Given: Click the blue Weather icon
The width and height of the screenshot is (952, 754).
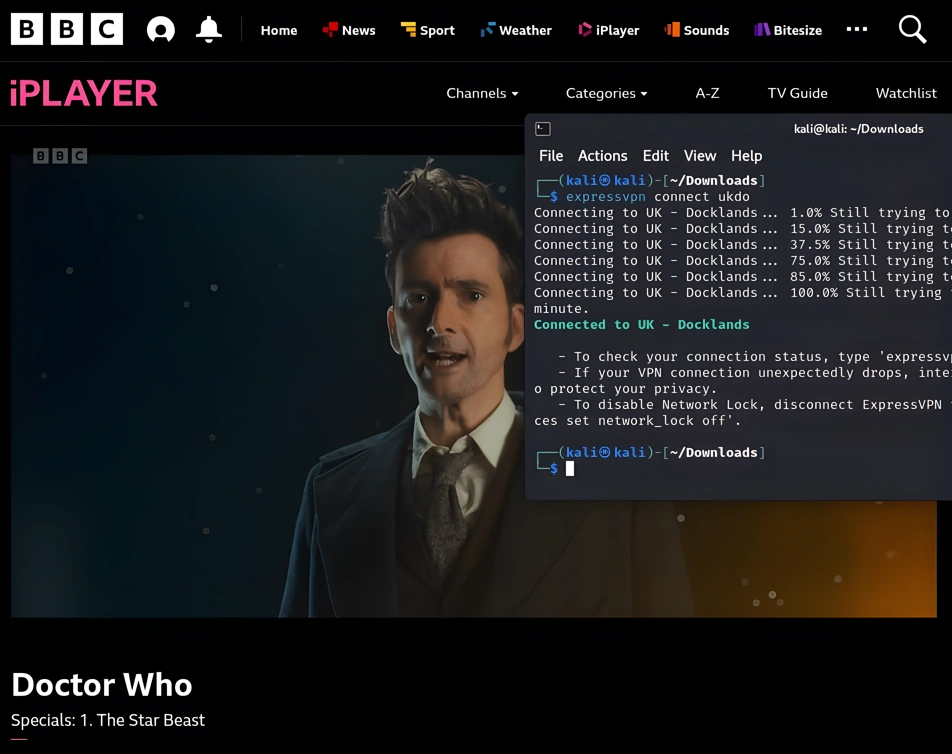Looking at the screenshot, I should (x=488, y=29).
